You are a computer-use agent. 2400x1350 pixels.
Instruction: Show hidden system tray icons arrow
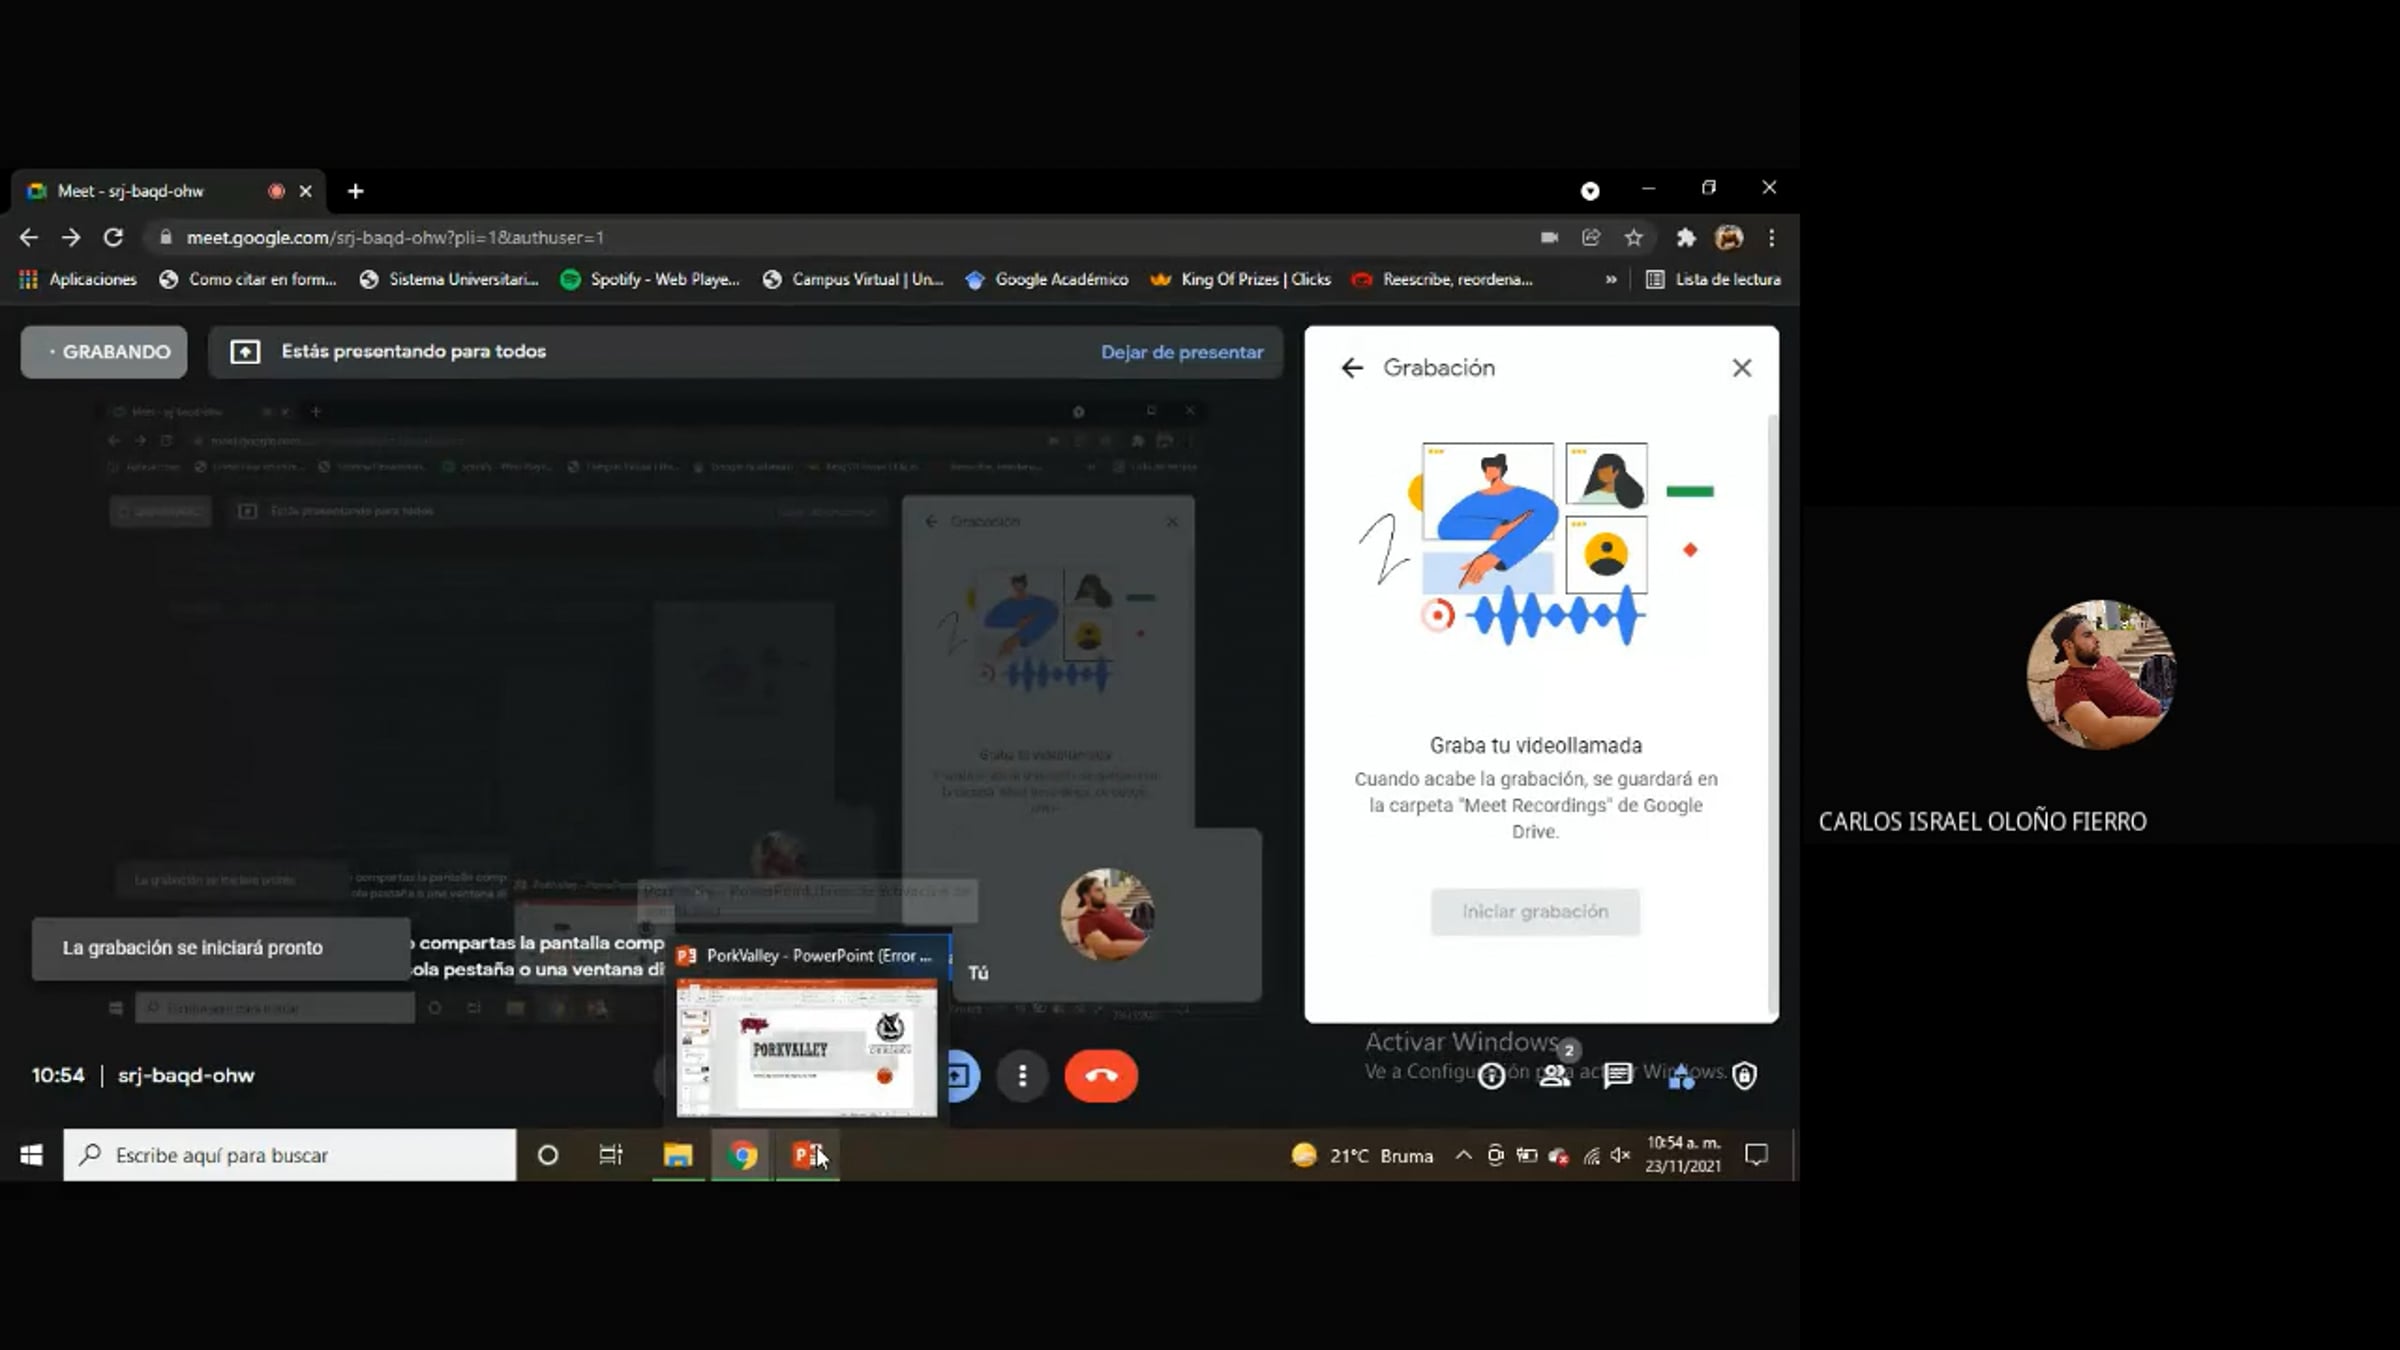coord(1463,1156)
